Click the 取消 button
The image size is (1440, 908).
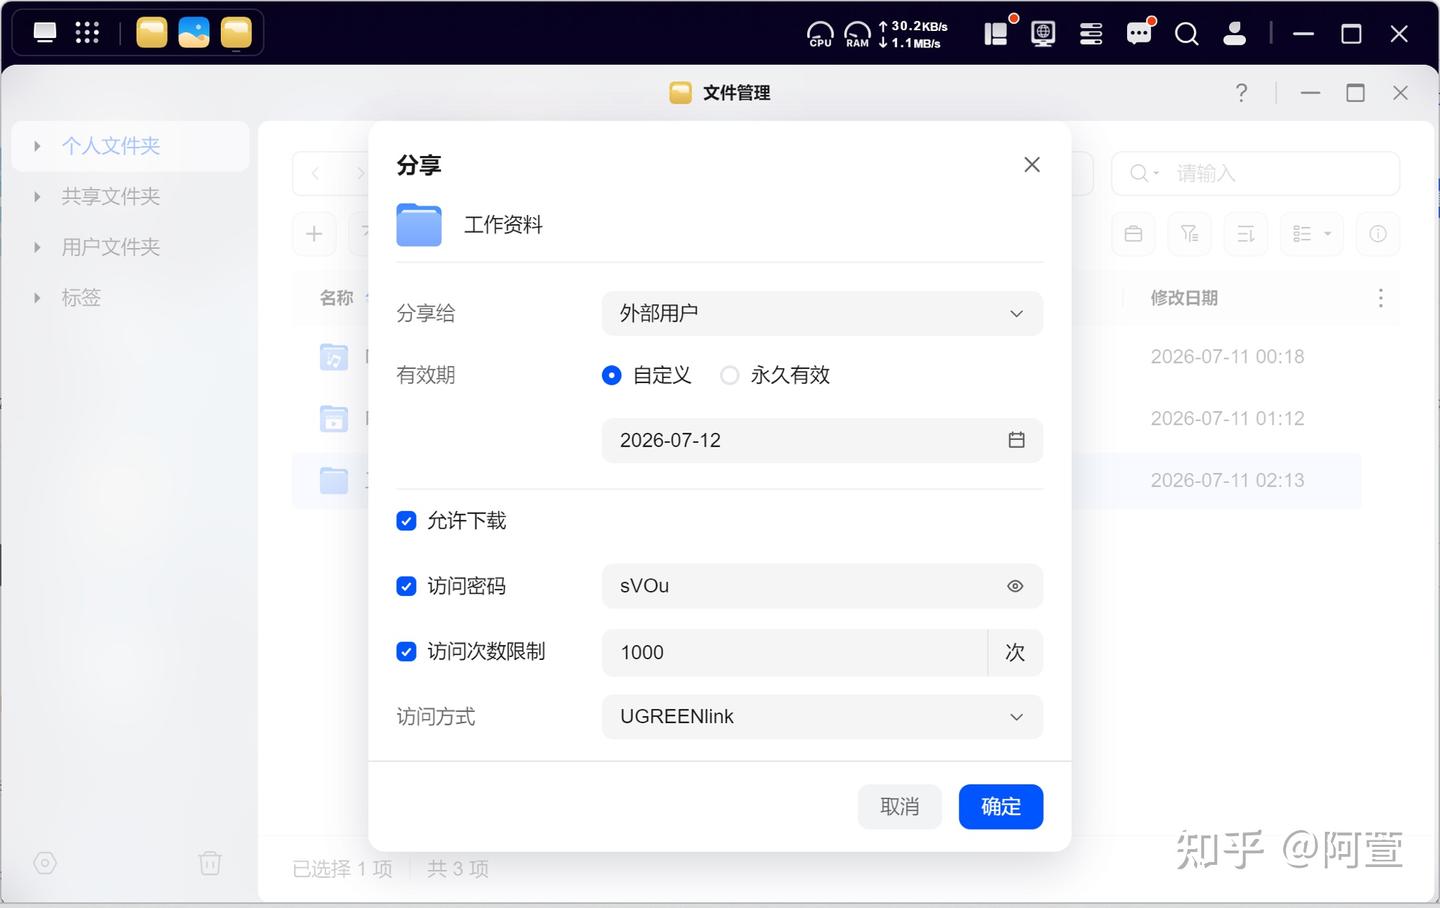click(900, 807)
